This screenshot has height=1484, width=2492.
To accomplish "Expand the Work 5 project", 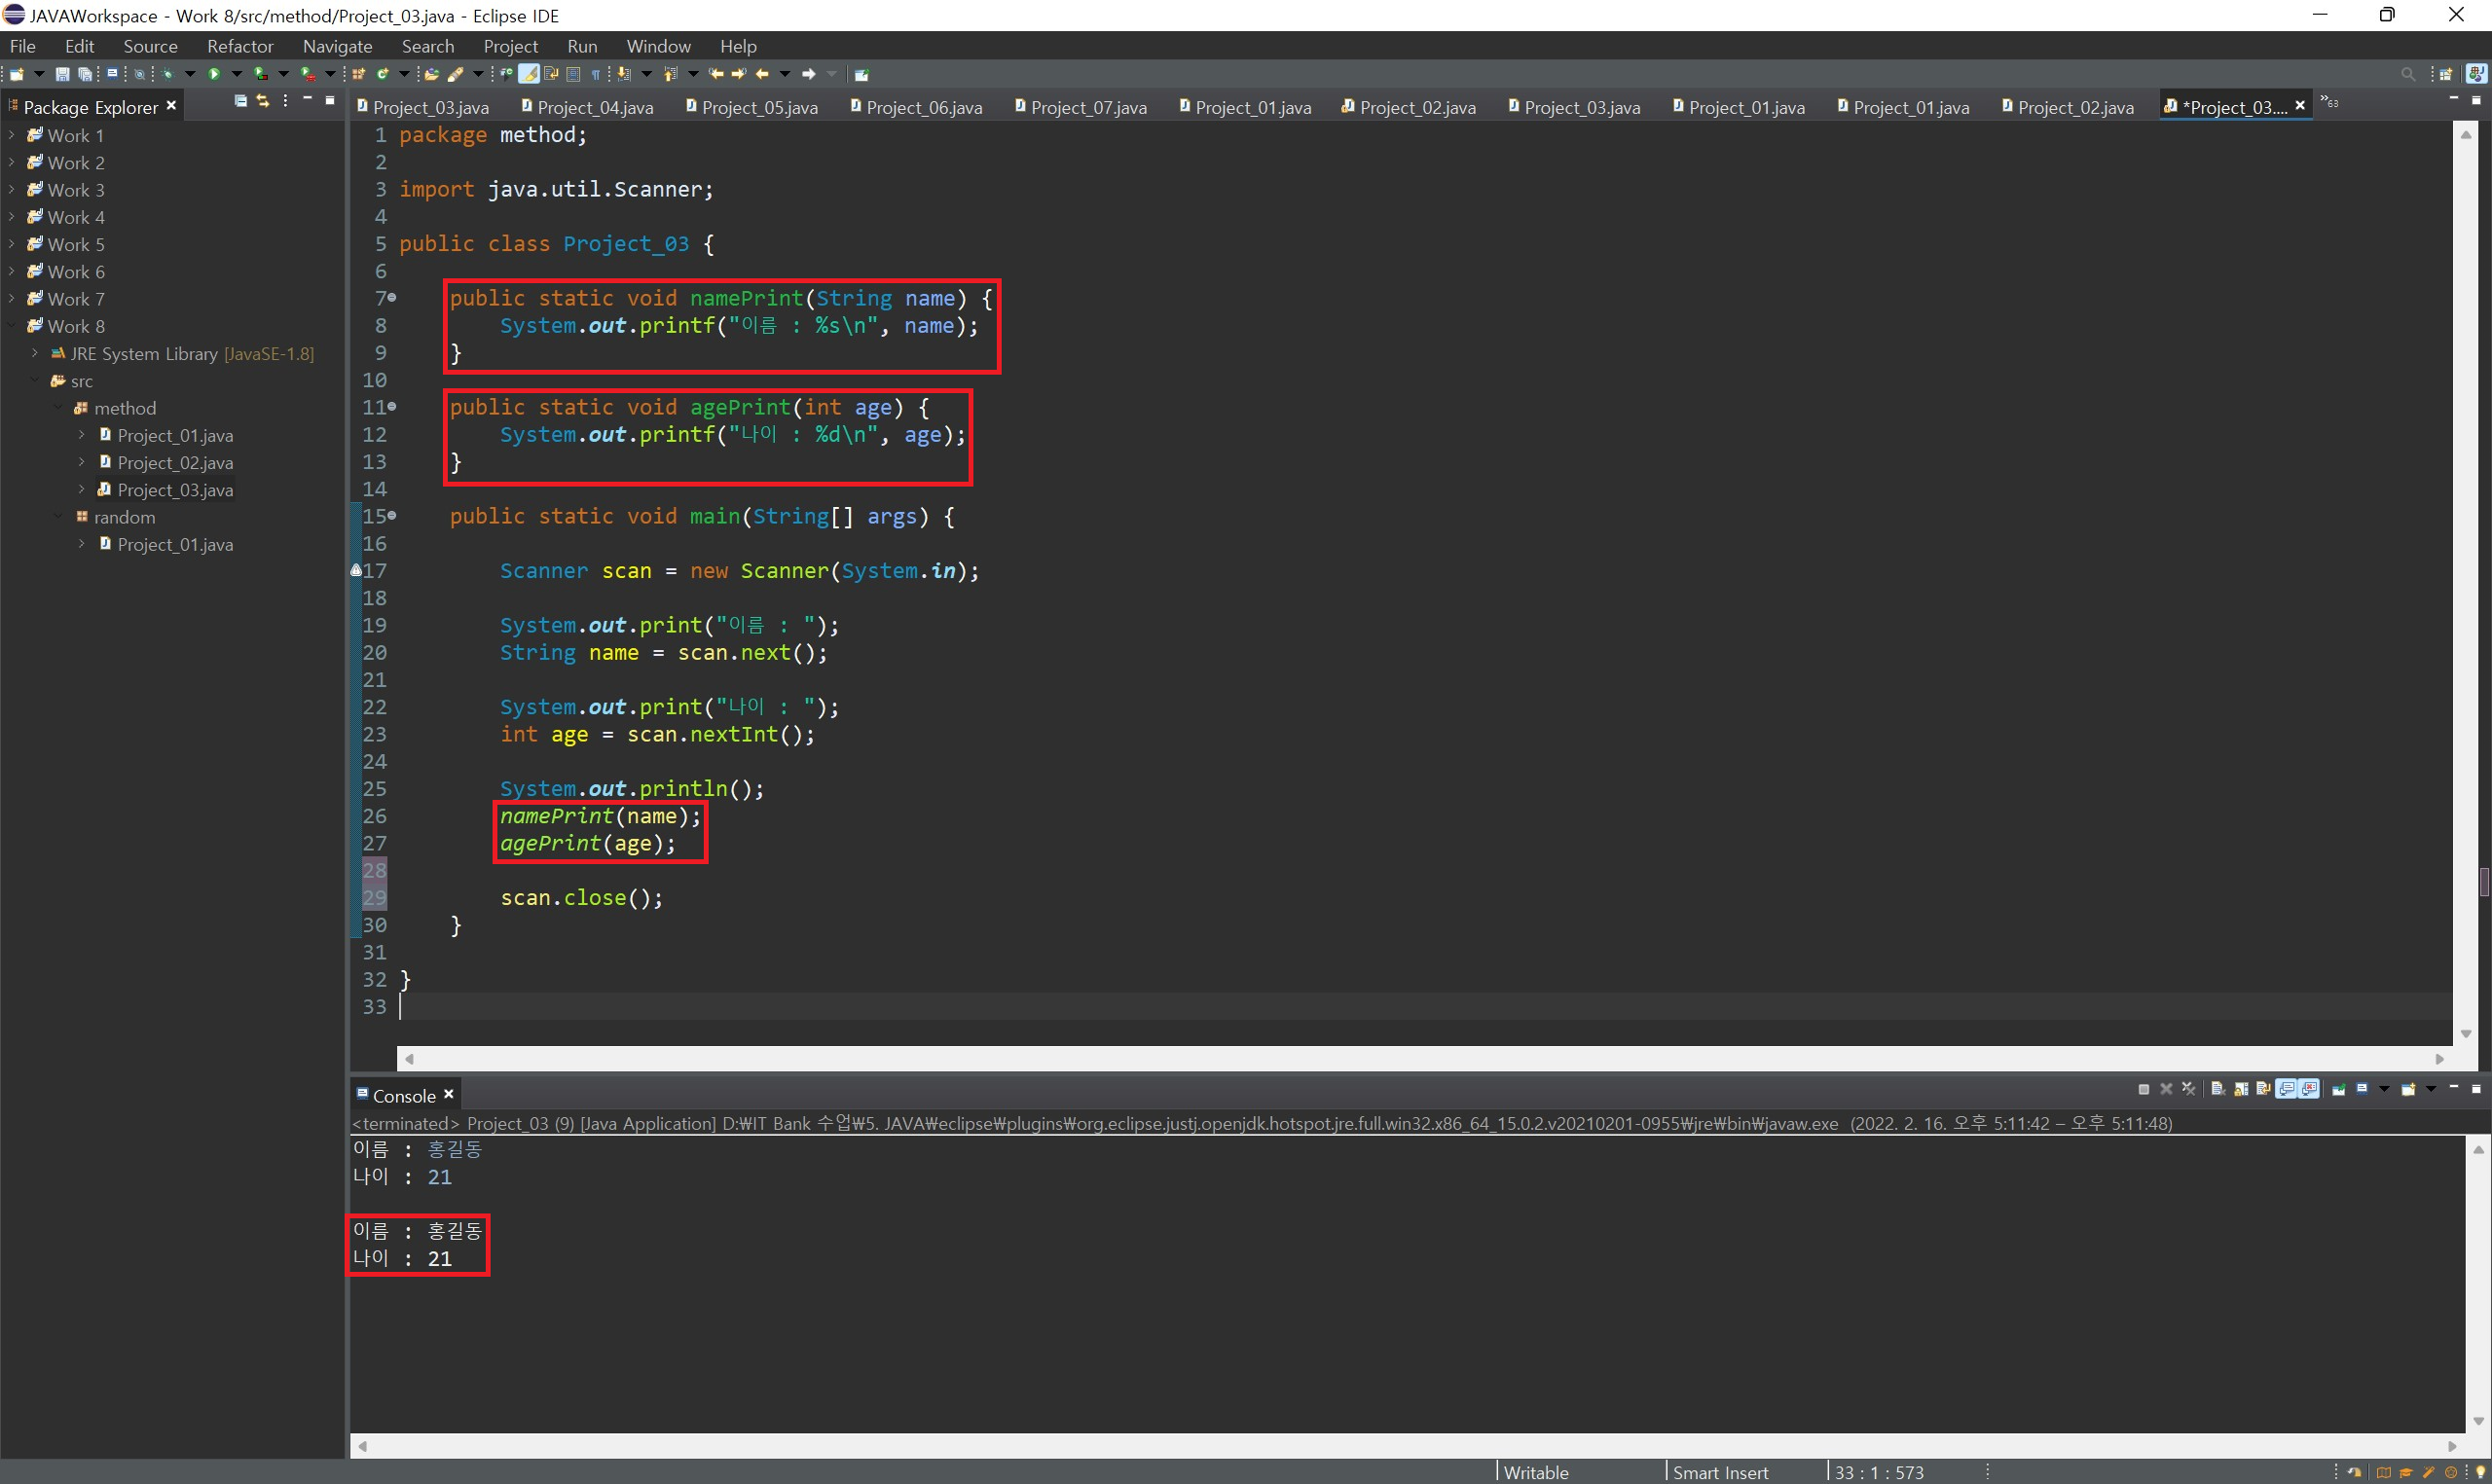I will click(11, 244).
